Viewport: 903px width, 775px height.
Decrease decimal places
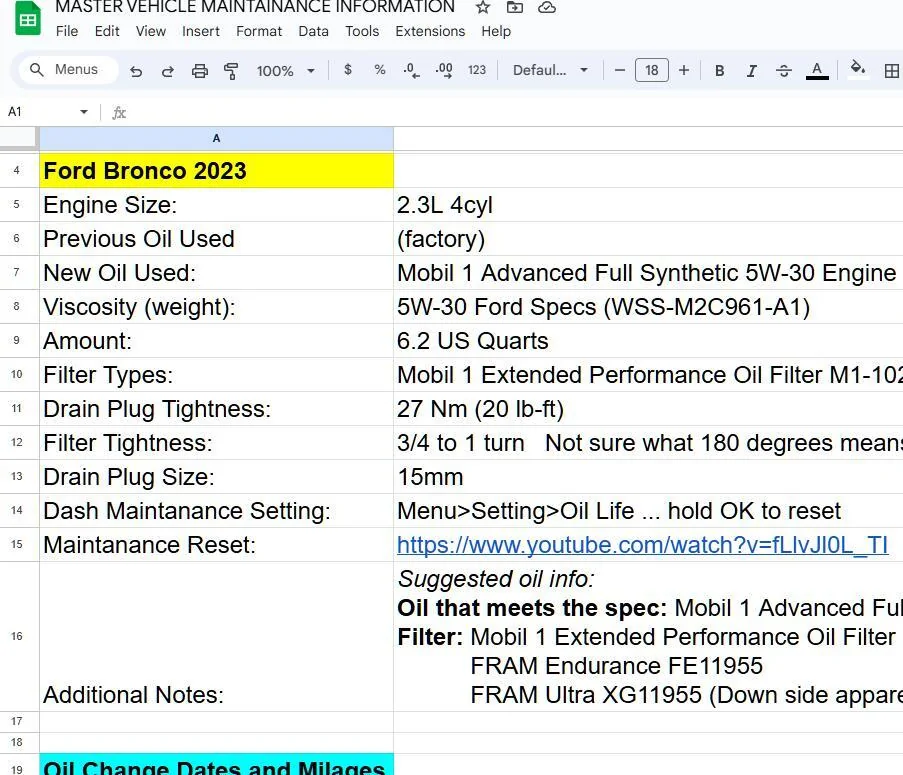(411, 70)
